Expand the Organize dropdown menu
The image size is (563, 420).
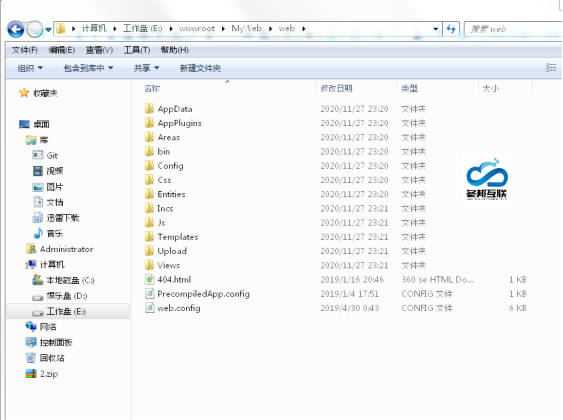click(x=30, y=68)
